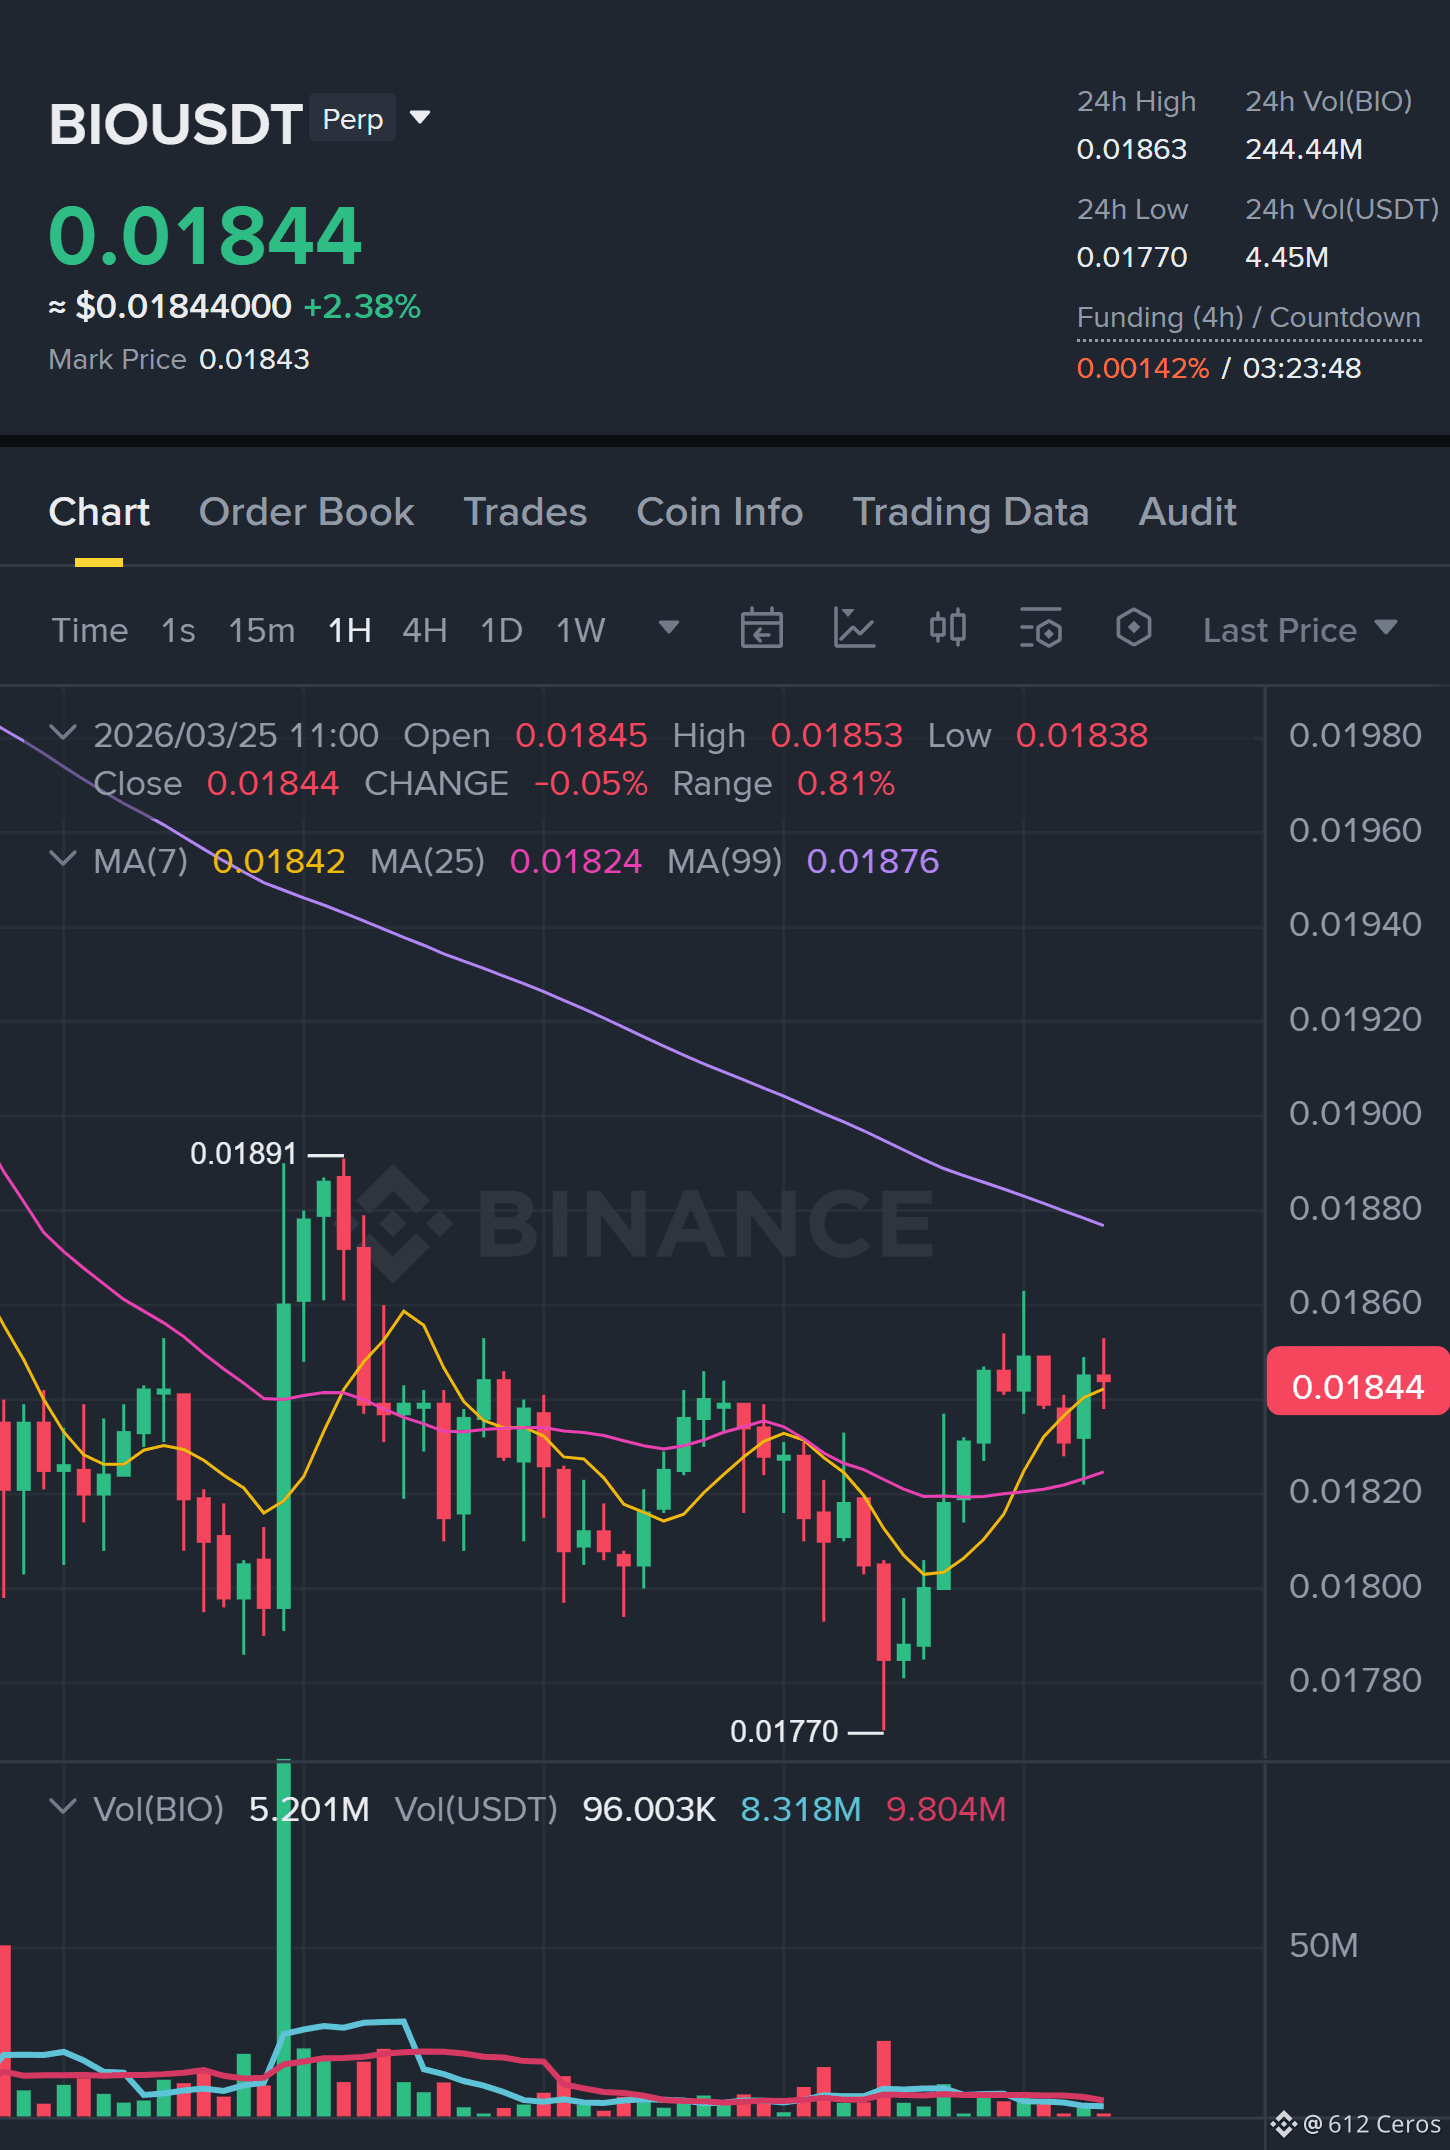Click the 0.01844 current price tag
Screen dimensions: 1450x2150
click(1357, 1387)
